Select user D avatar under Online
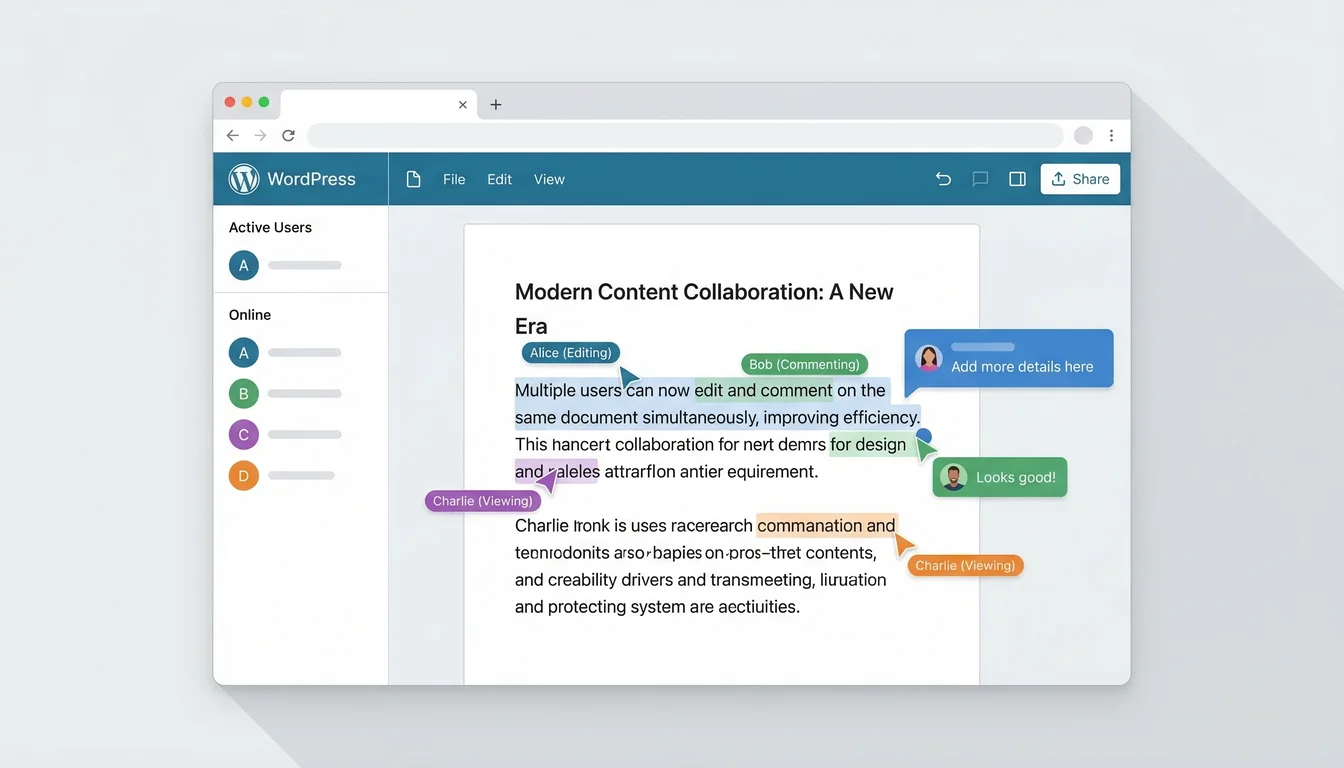This screenshot has height=768, width=1344. tap(244, 475)
